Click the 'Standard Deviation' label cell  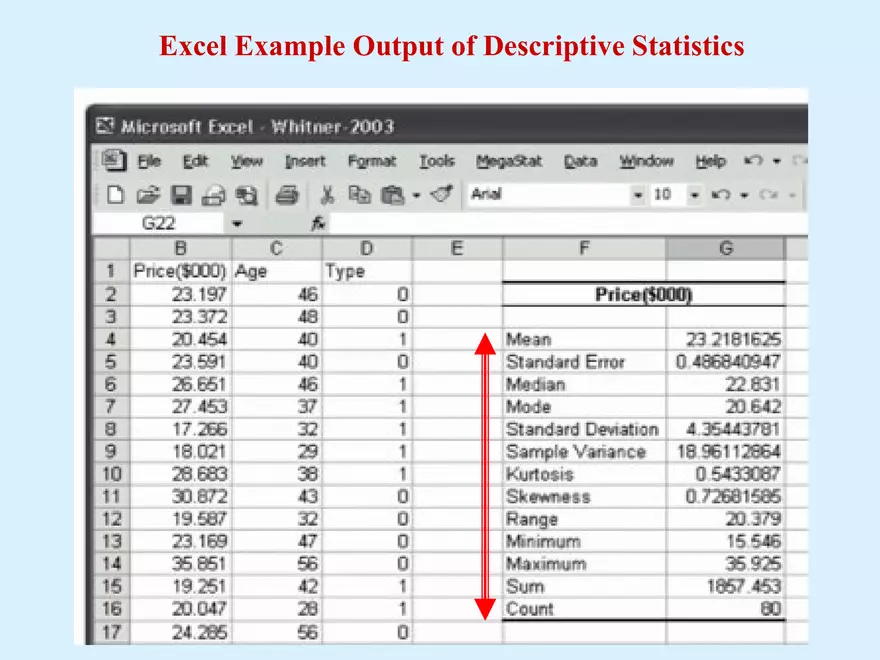[584, 429]
